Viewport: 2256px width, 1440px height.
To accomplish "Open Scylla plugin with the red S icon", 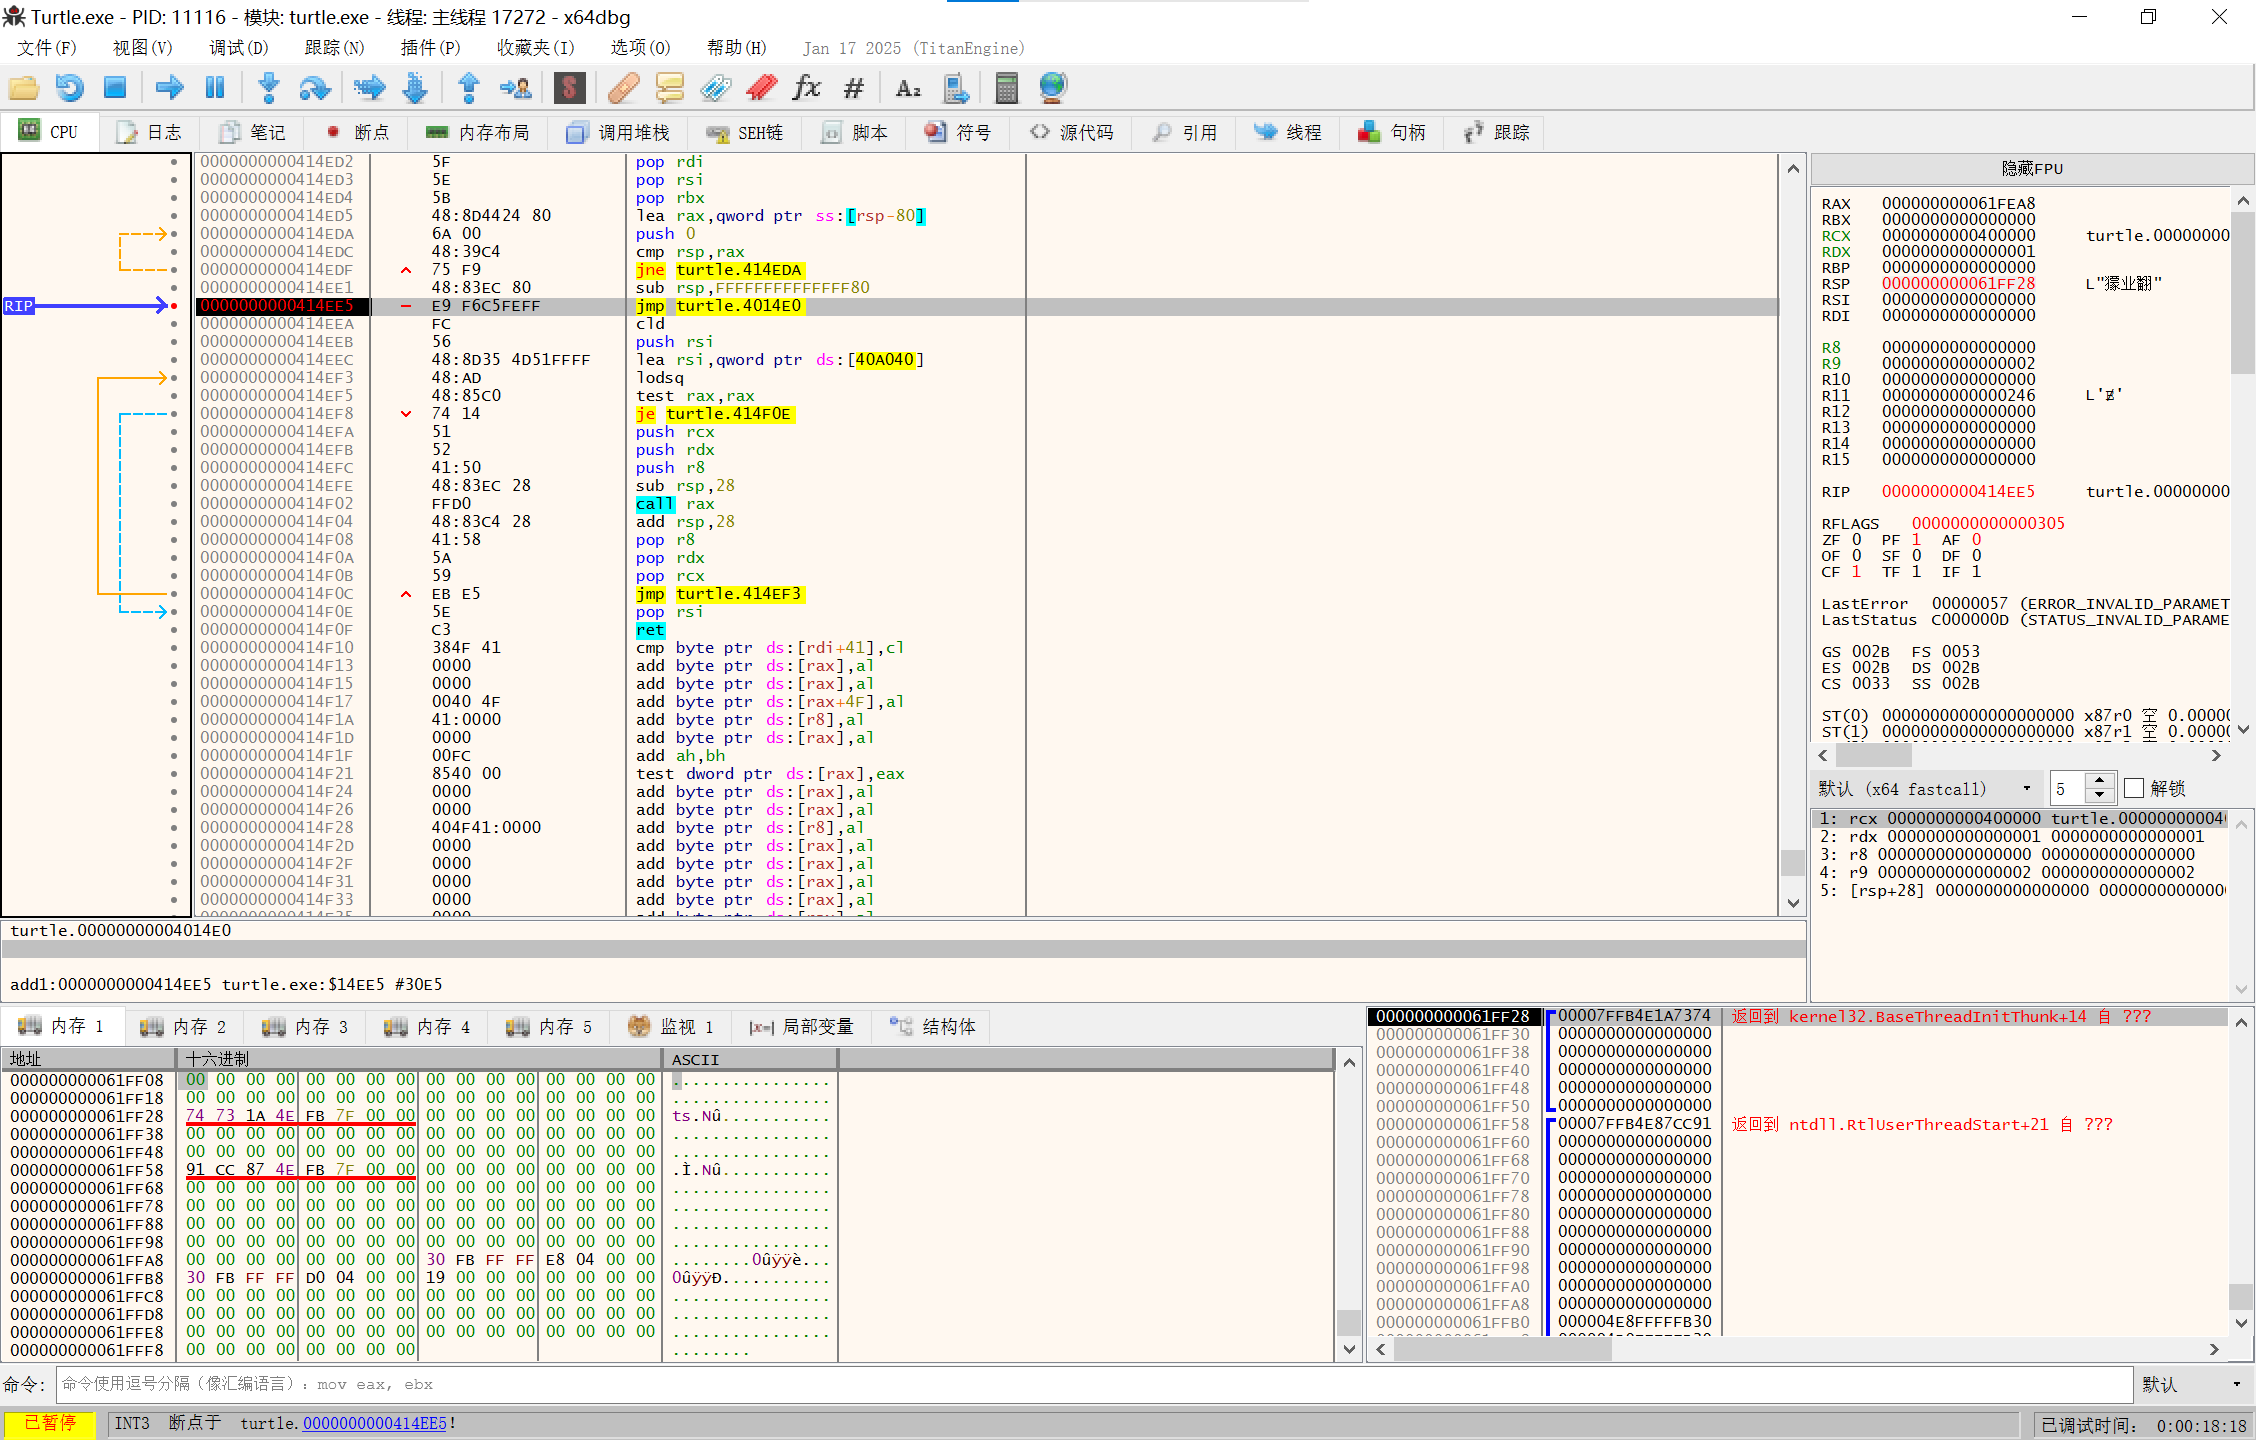I will point(569,88).
